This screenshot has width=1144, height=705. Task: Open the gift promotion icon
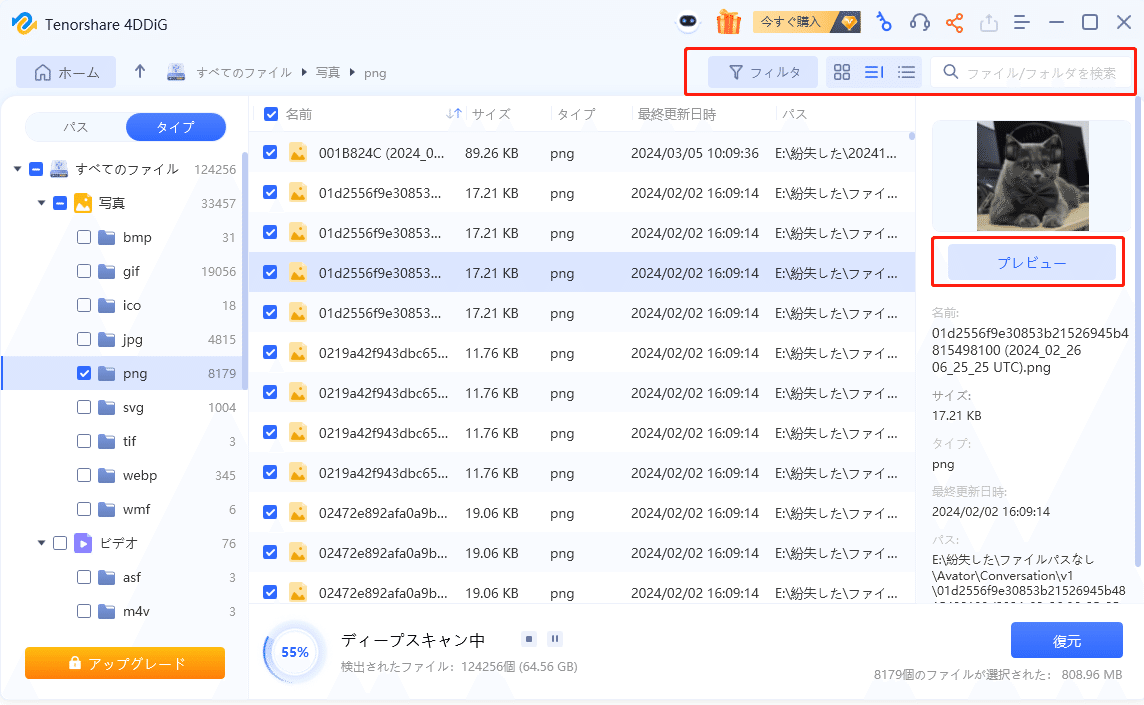click(728, 21)
